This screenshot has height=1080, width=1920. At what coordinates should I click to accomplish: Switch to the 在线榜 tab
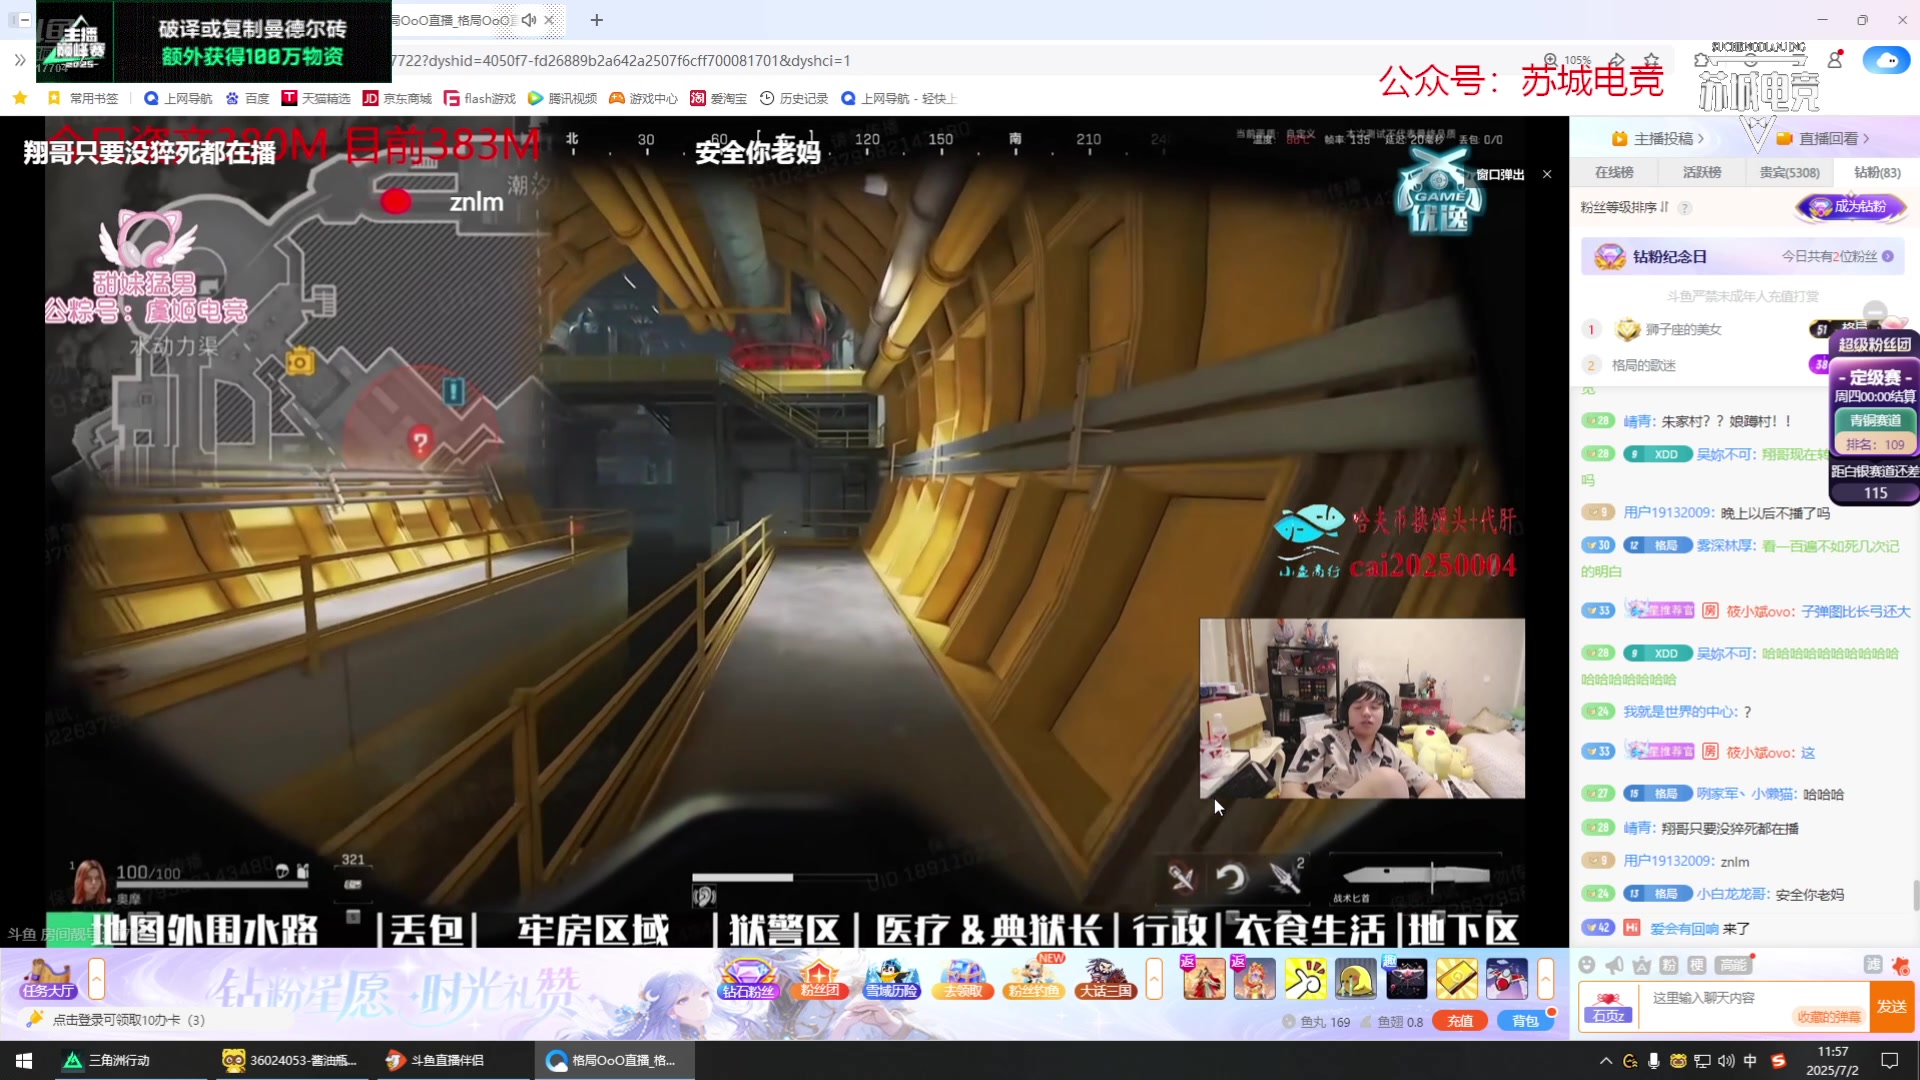(1614, 172)
